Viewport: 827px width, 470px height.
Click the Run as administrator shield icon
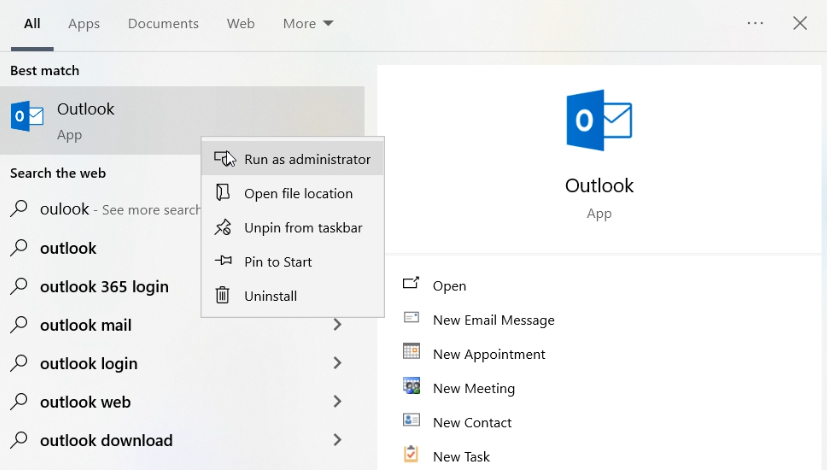pos(224,158)
